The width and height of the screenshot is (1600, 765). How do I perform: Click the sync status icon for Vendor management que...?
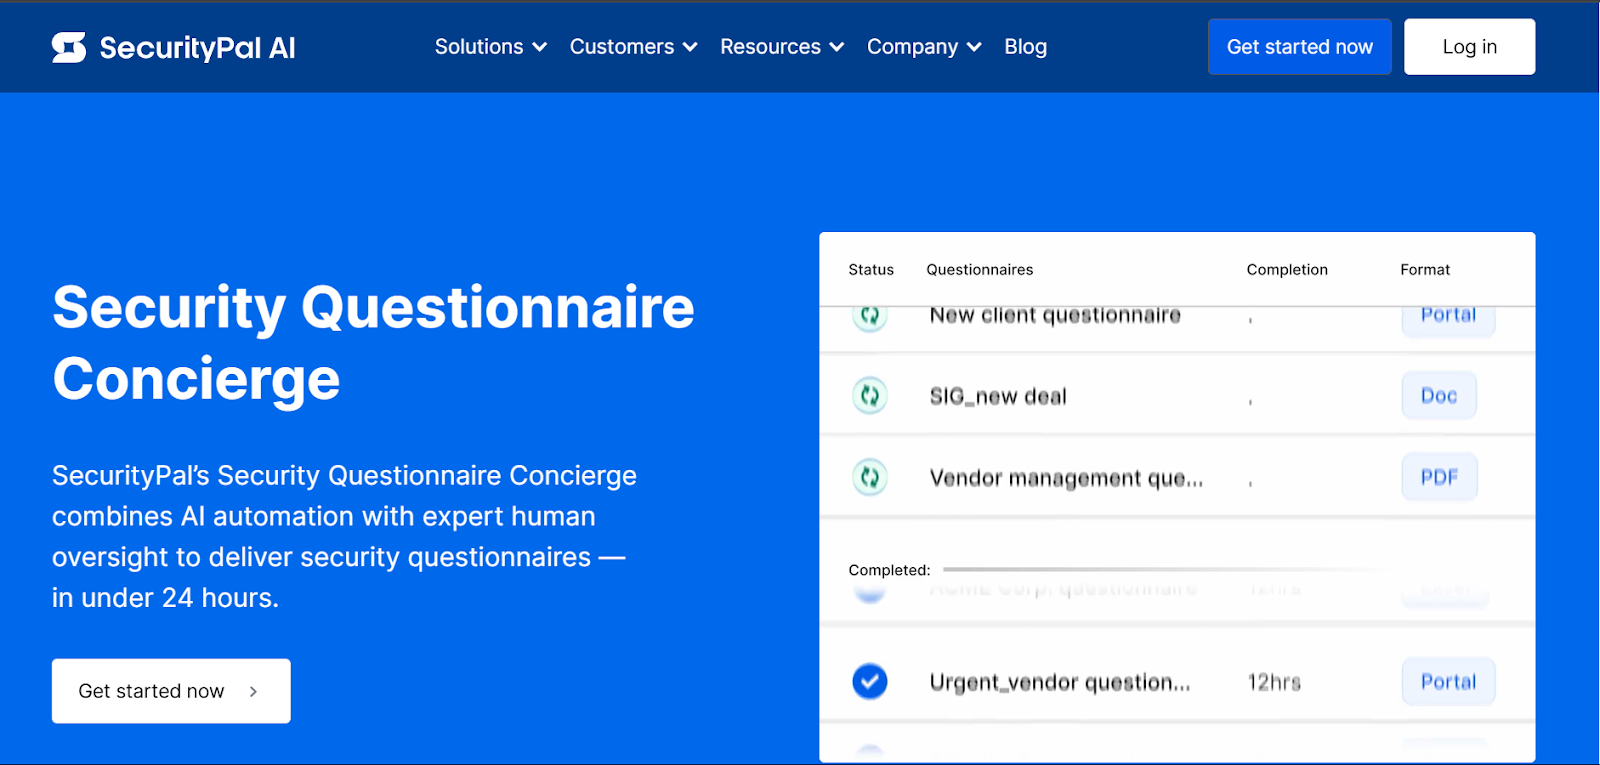(870, 477)
